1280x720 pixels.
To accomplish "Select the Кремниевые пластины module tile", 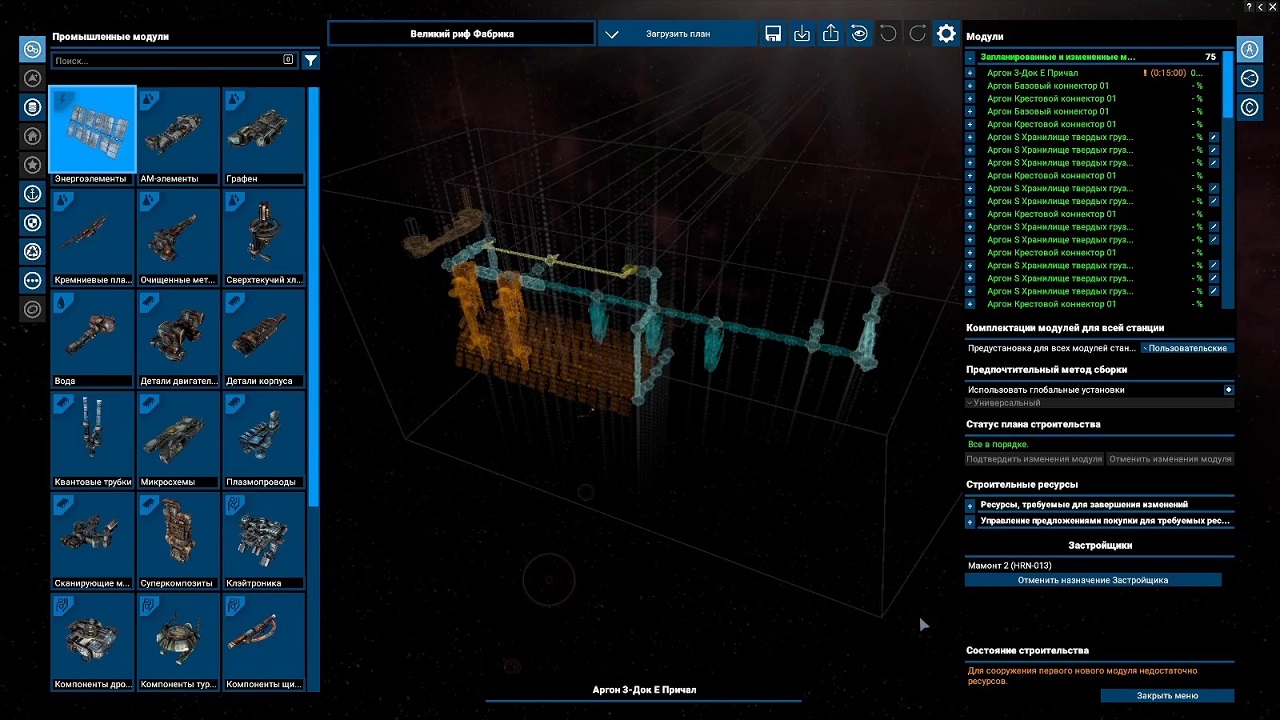I will [x=93, y=237].
